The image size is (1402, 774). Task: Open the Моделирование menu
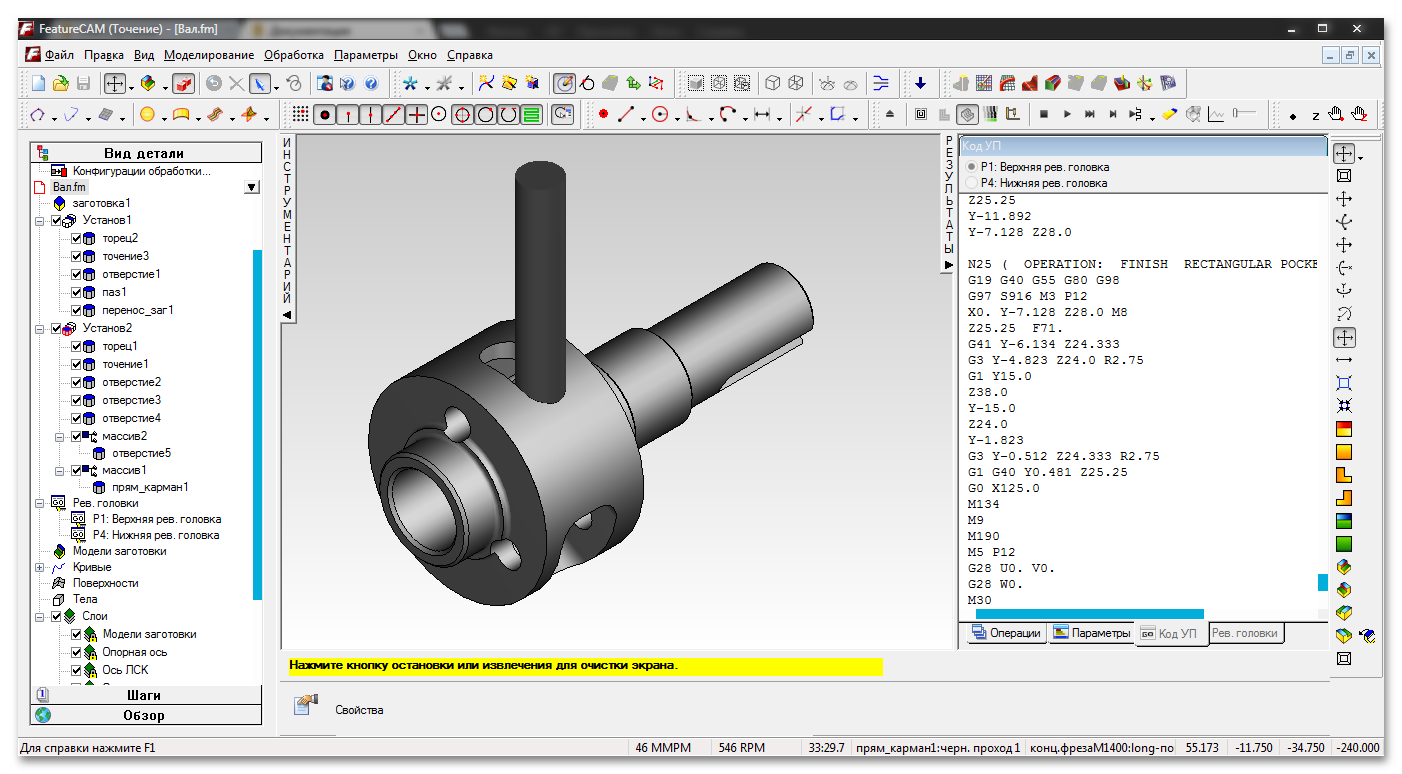click(x=209, y=55)
